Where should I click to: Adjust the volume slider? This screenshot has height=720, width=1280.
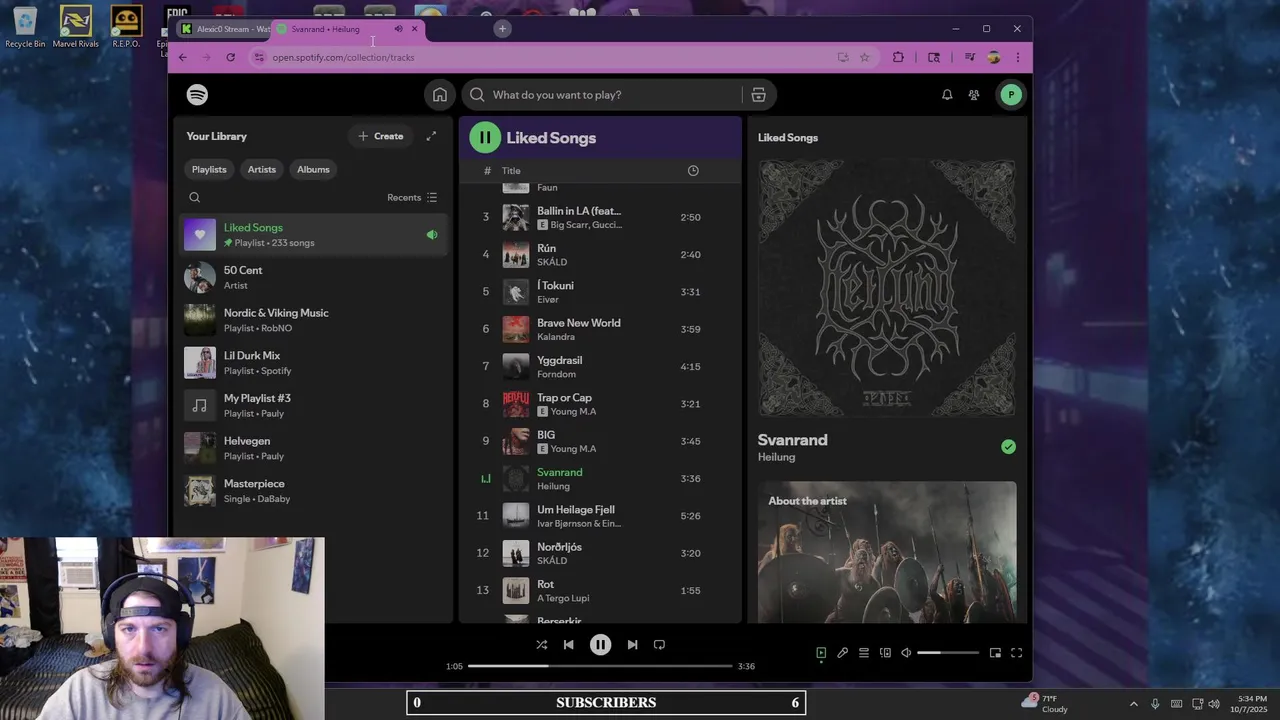[948, 653]
